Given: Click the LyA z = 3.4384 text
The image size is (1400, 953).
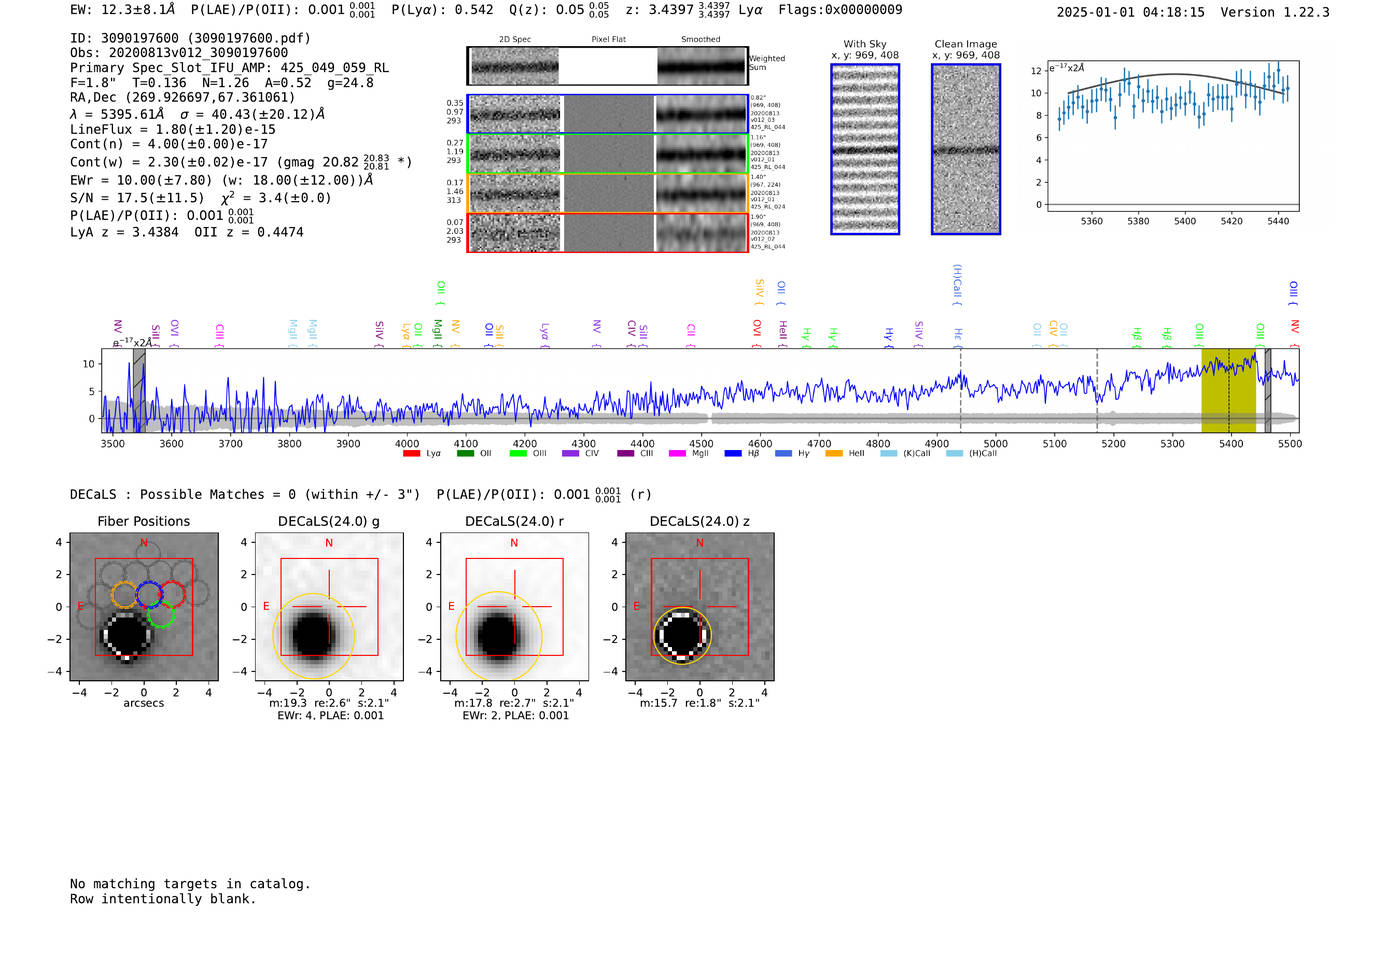Looking at the screenshot, I should 124,232.
